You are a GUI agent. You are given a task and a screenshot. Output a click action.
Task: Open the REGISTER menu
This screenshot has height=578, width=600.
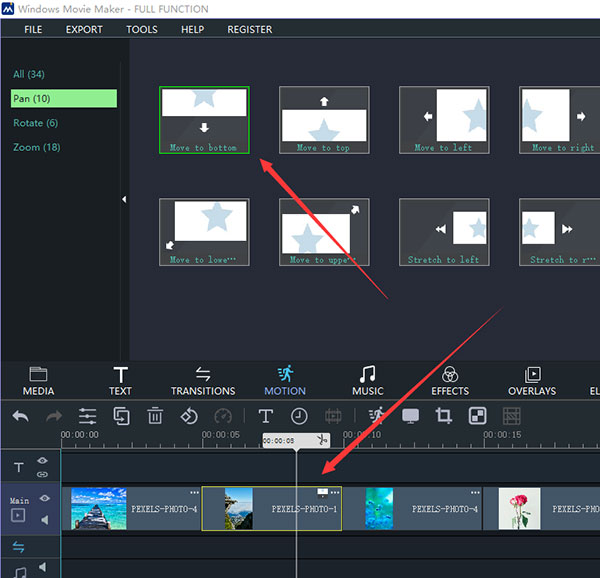click(x=250, y=29)
